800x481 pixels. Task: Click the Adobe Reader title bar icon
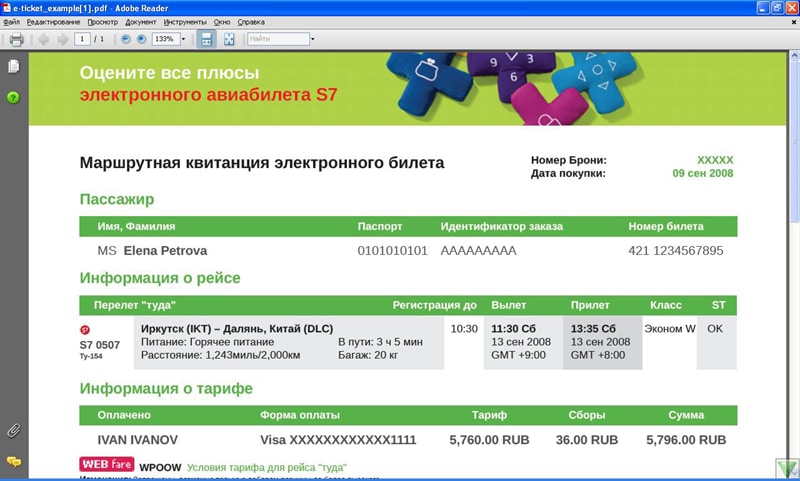click(6, 8)
